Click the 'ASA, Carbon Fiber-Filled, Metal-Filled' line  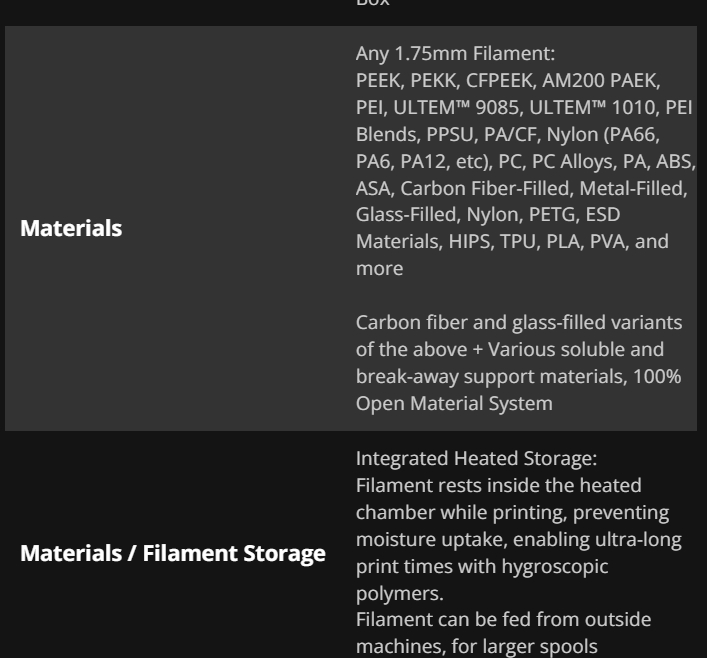point(522,189)
